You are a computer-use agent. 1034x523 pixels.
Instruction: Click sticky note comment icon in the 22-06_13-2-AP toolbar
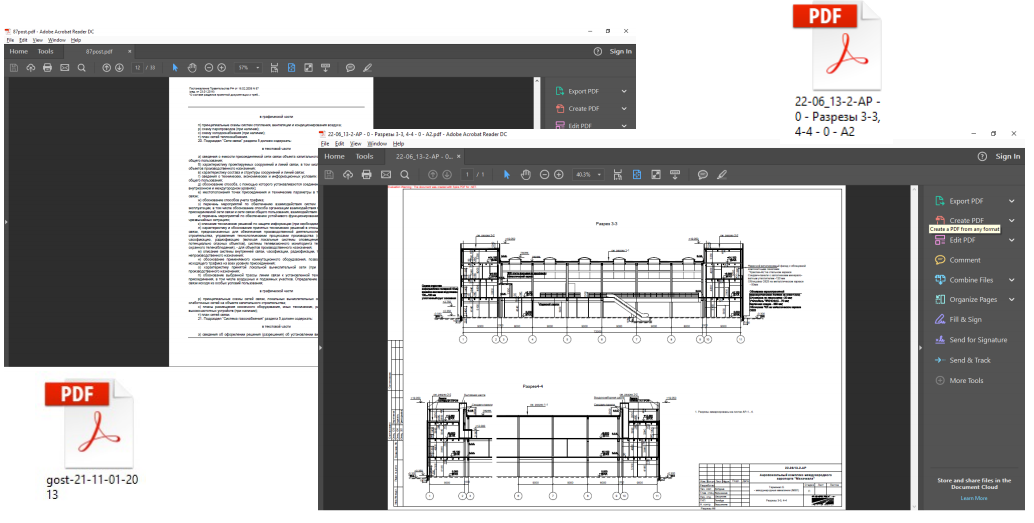[703, 175]
